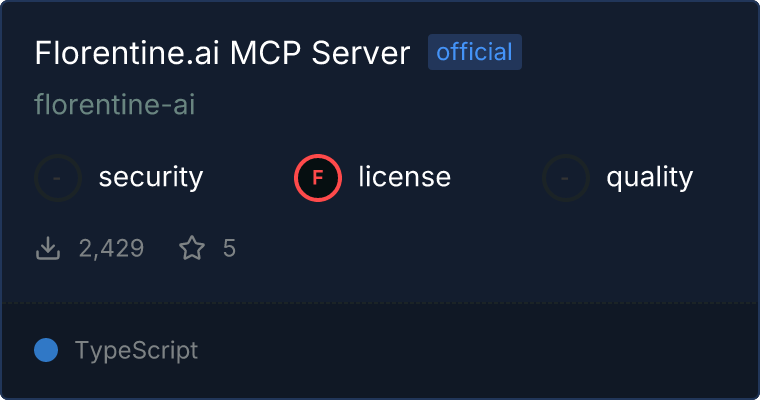
Task: Click the empty security score circle
Action: coord(58,178)
